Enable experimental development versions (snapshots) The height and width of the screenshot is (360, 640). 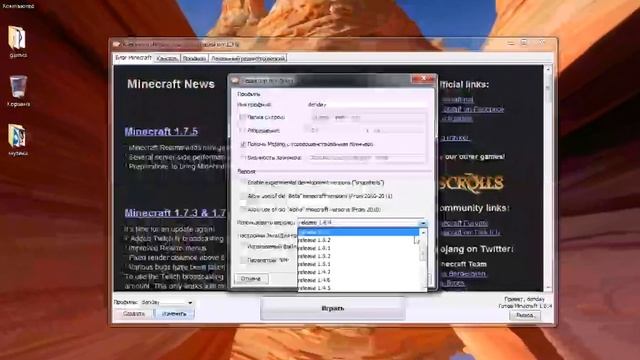coord(242,183)
